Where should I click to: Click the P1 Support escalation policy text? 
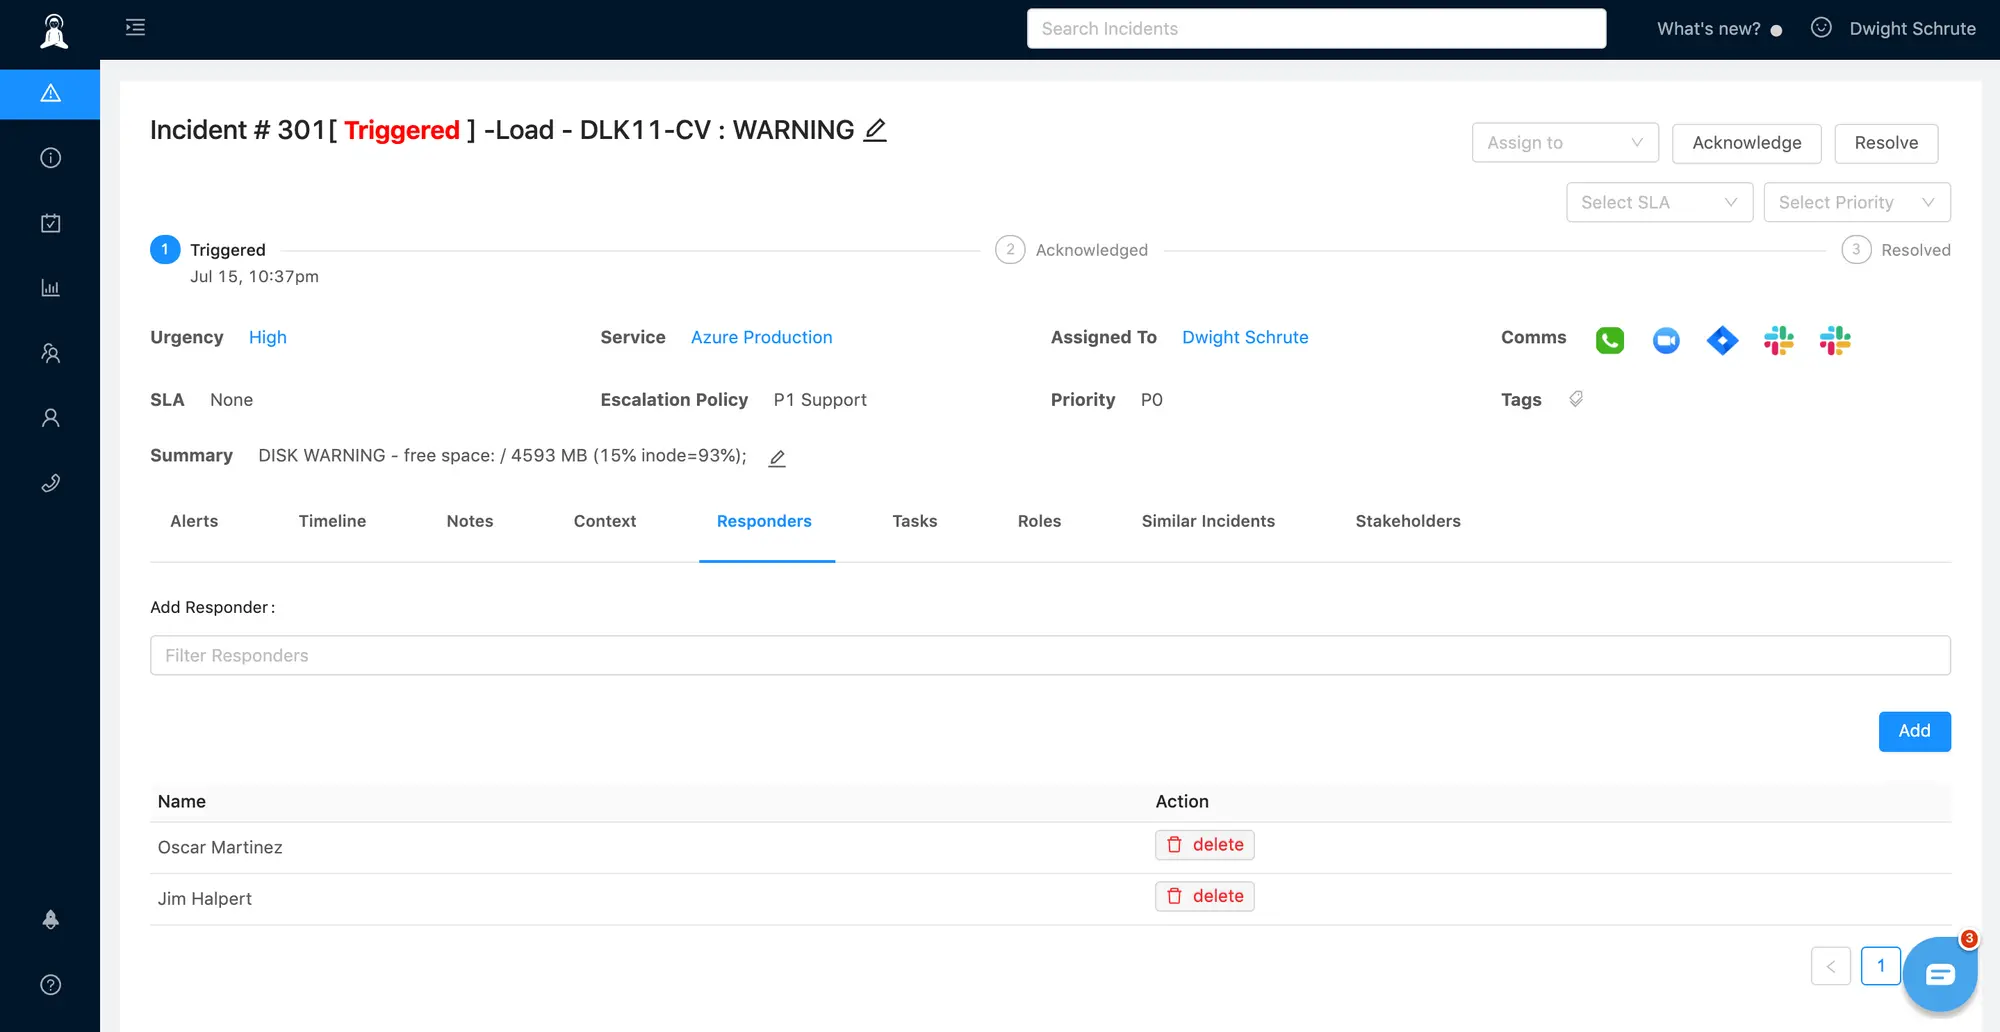point(820,400)
